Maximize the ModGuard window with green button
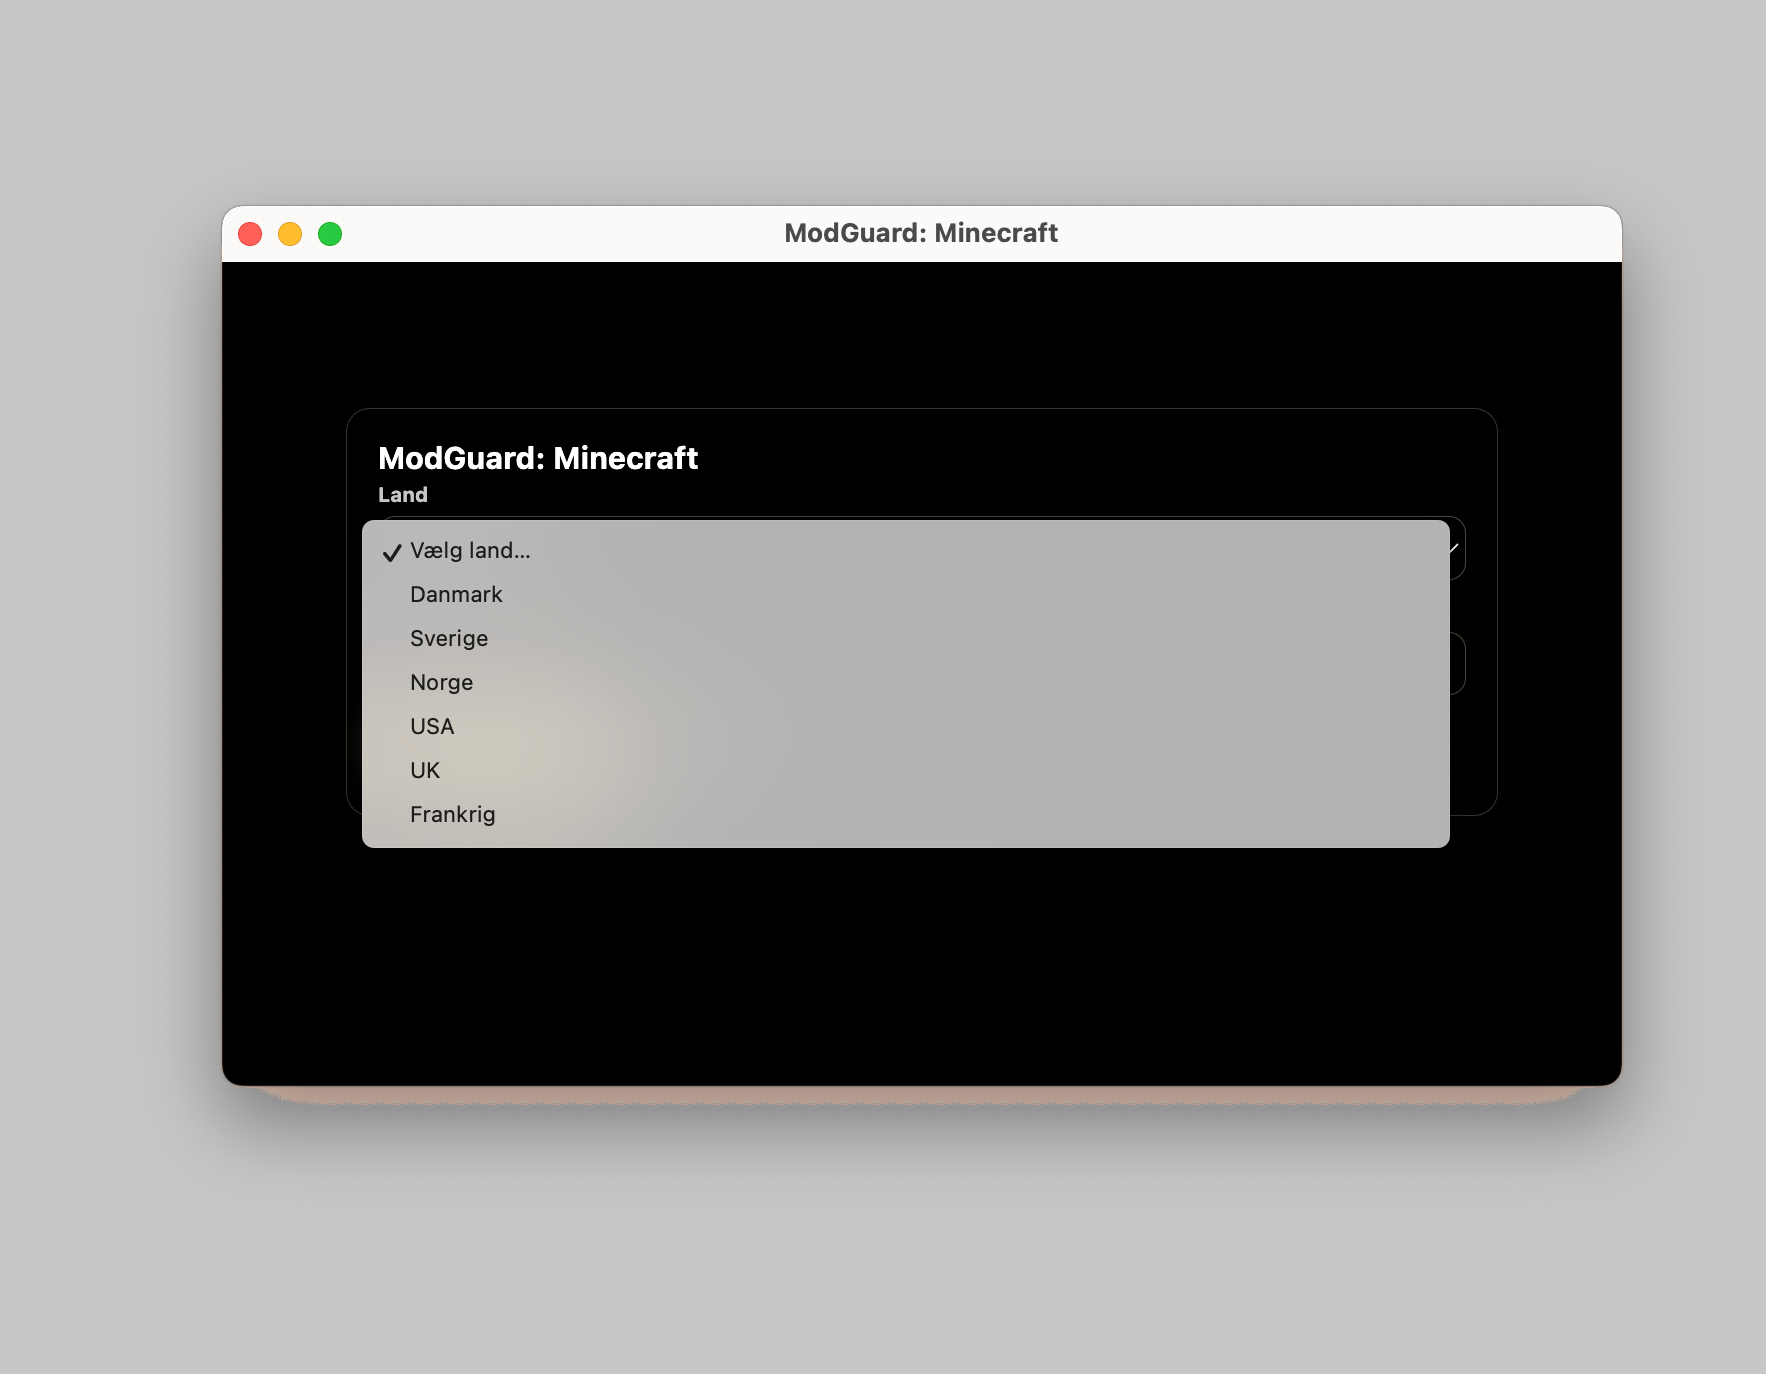Image resolution: width=1766 pixels, height=1374 pixels. click(330, 234)
